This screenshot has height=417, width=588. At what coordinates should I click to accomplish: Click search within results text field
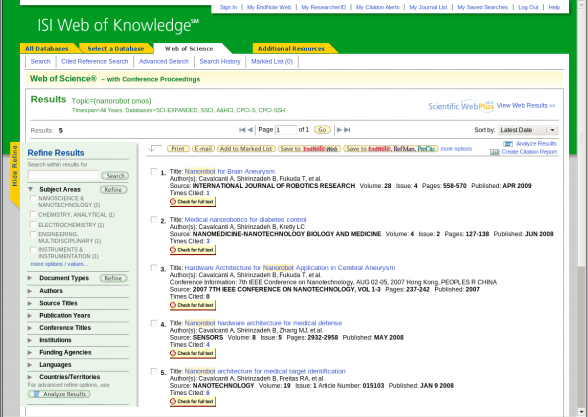63,176
